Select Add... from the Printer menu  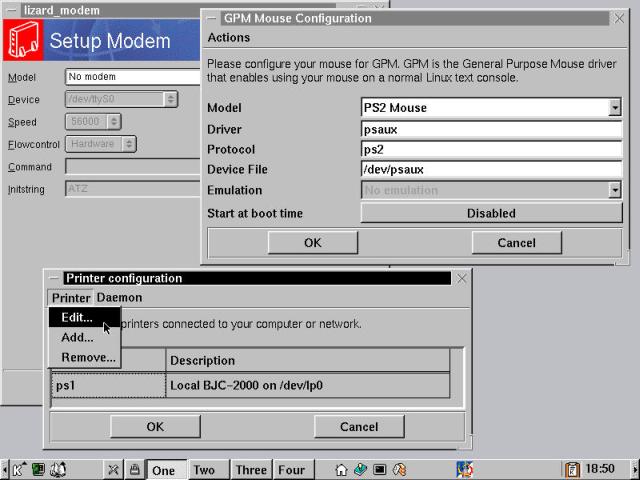point(77,337)
